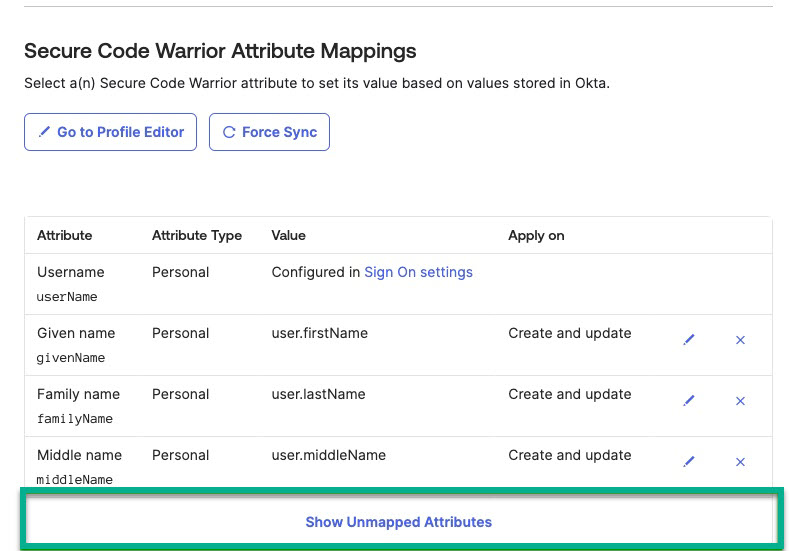Edit the Middle name mapping with pencil icon
Screen dimensions: 791x551
[x=689, y=462]
